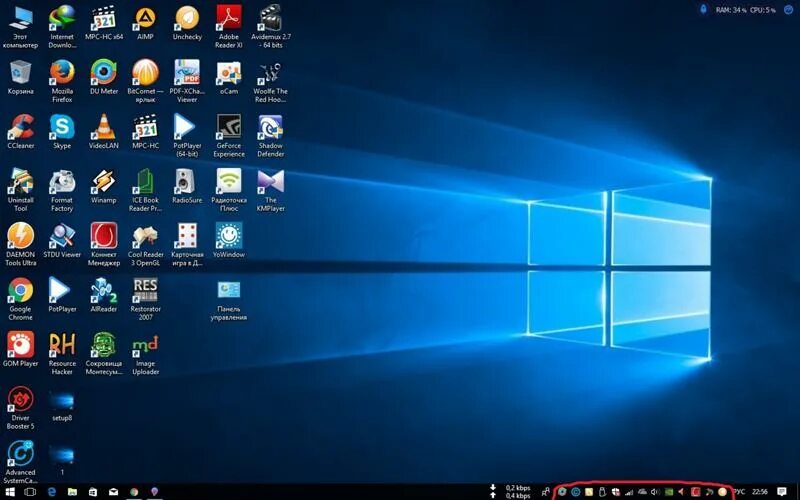The image size is (800, 500).
Task: Click the network signal tray icon
Action: tap(629, 492)
